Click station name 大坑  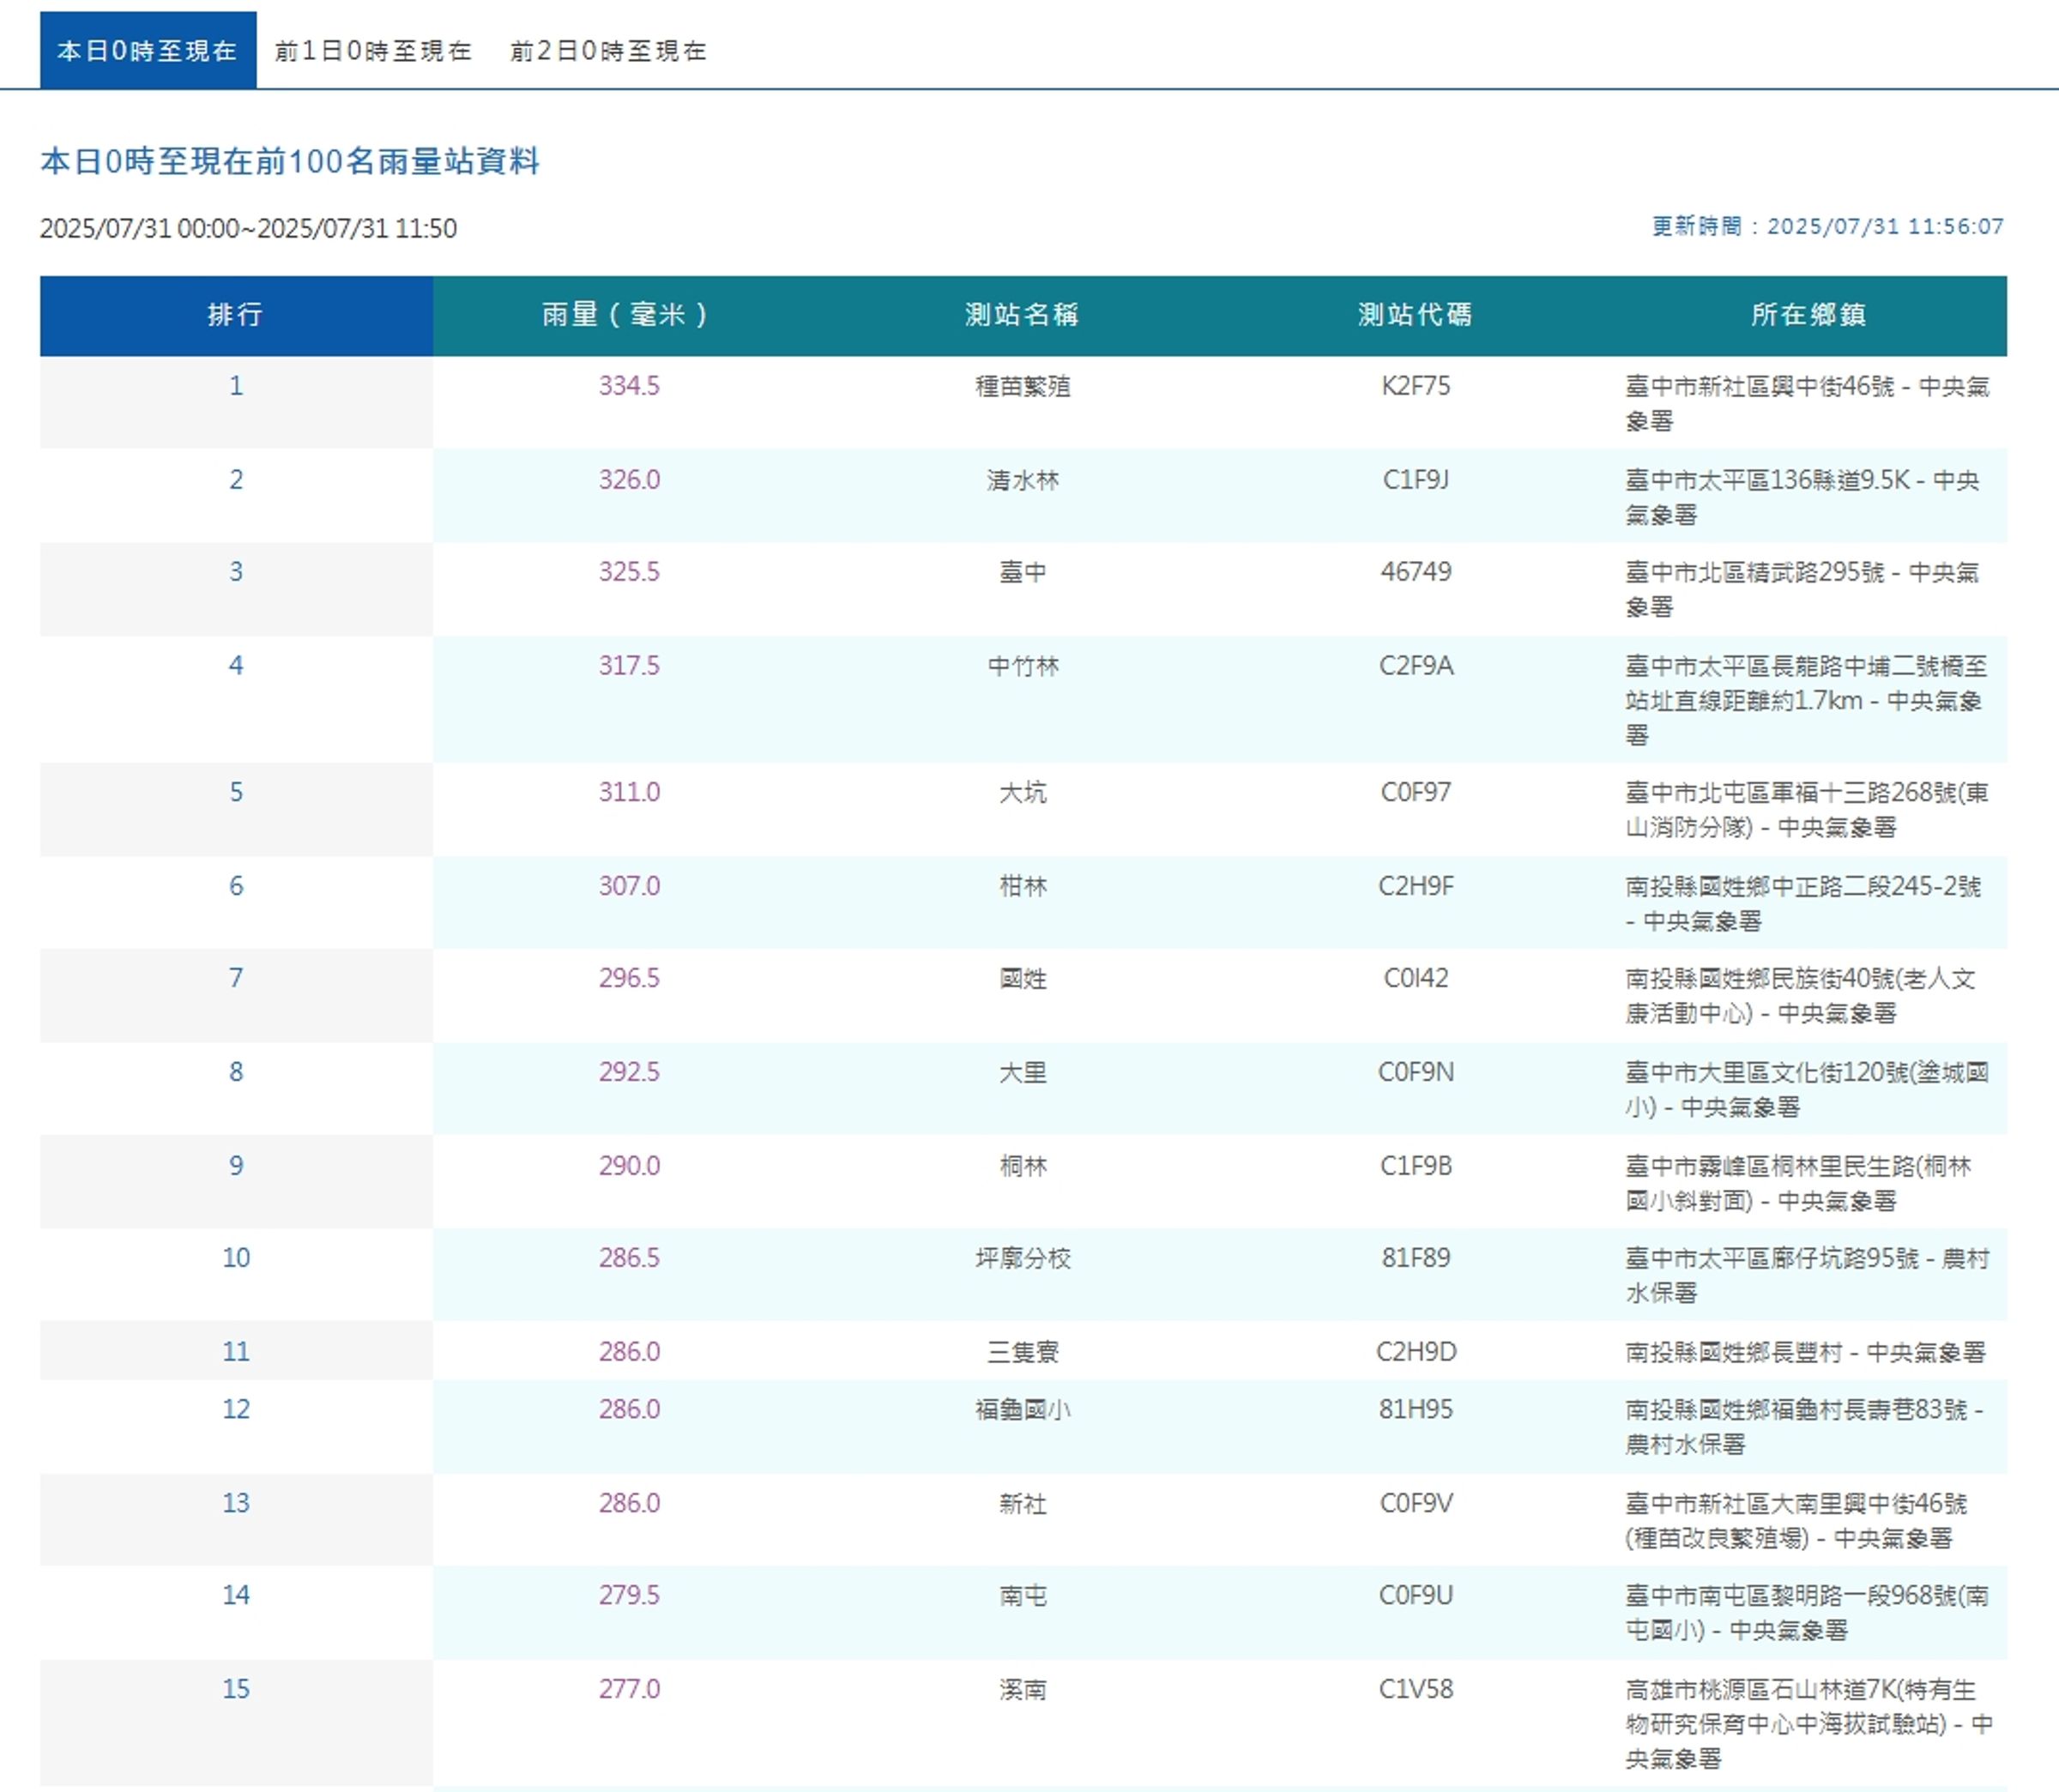tap(1023, 792)
